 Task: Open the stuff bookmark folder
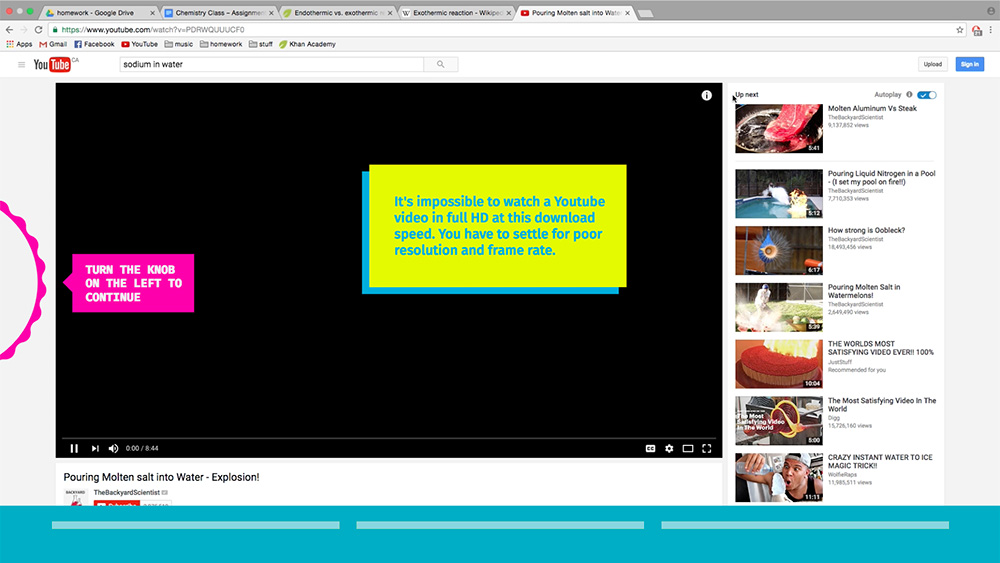[x=260, y=44]
